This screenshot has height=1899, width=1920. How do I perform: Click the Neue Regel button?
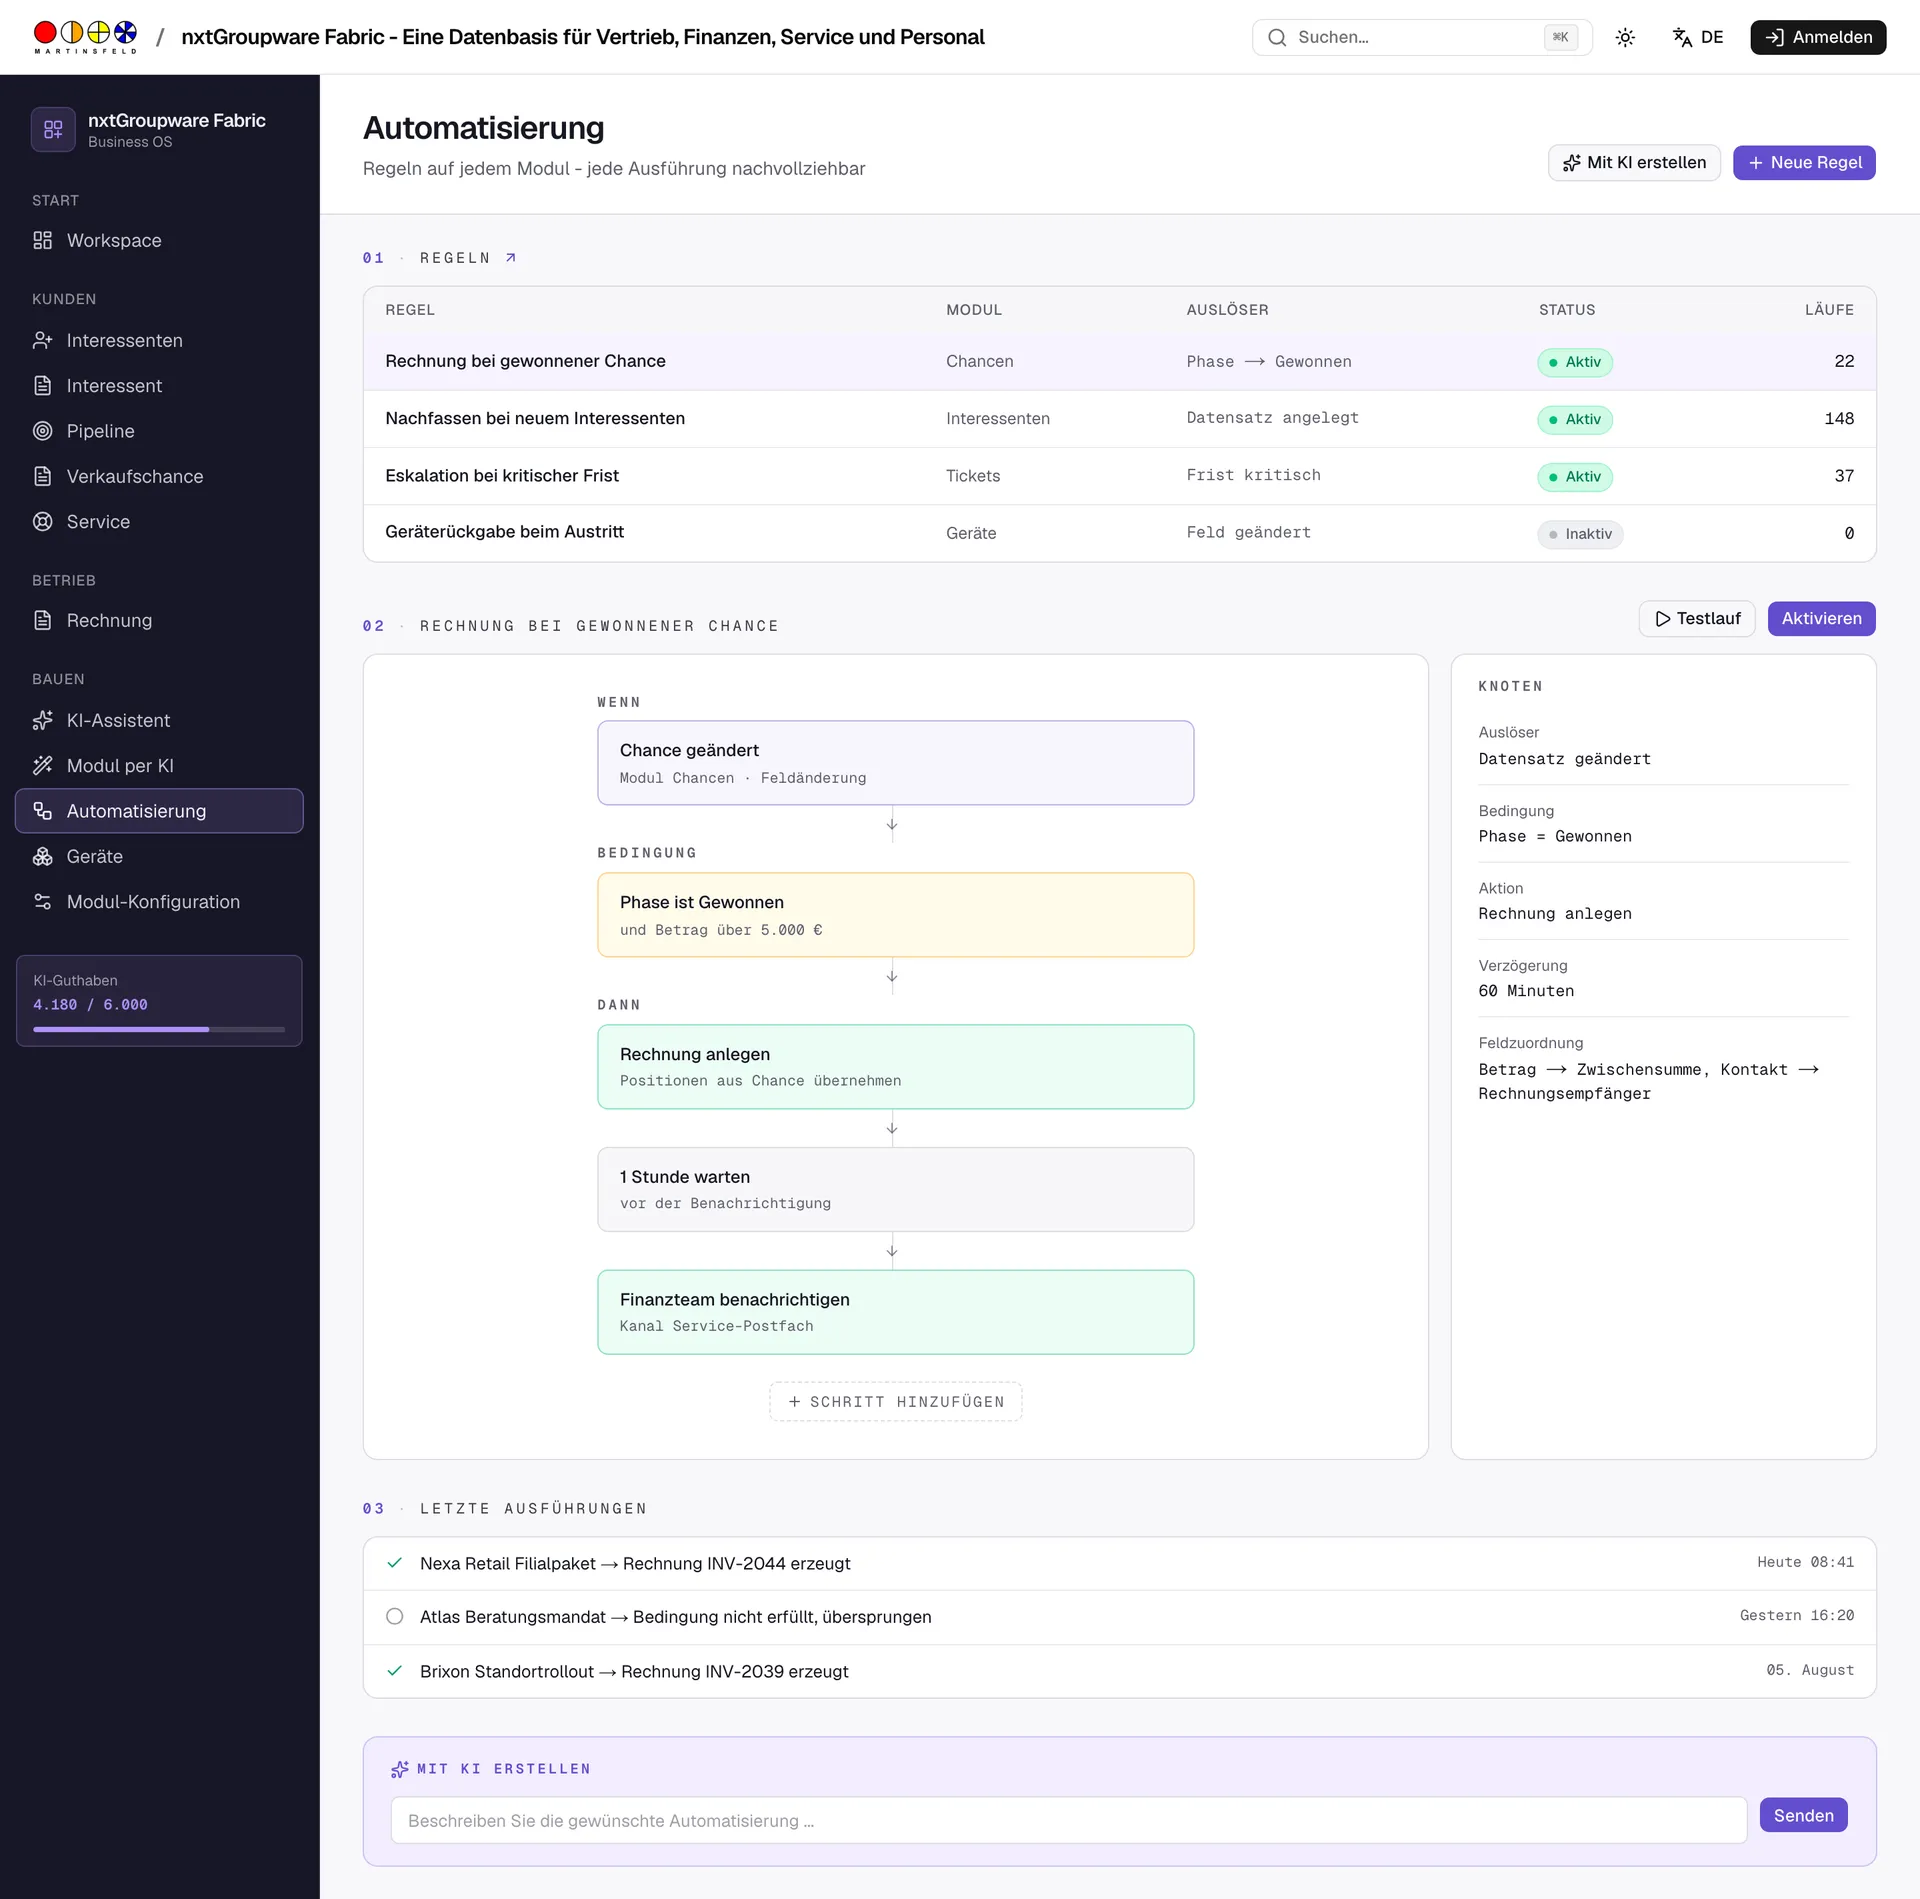click(x=1804, y=163)
